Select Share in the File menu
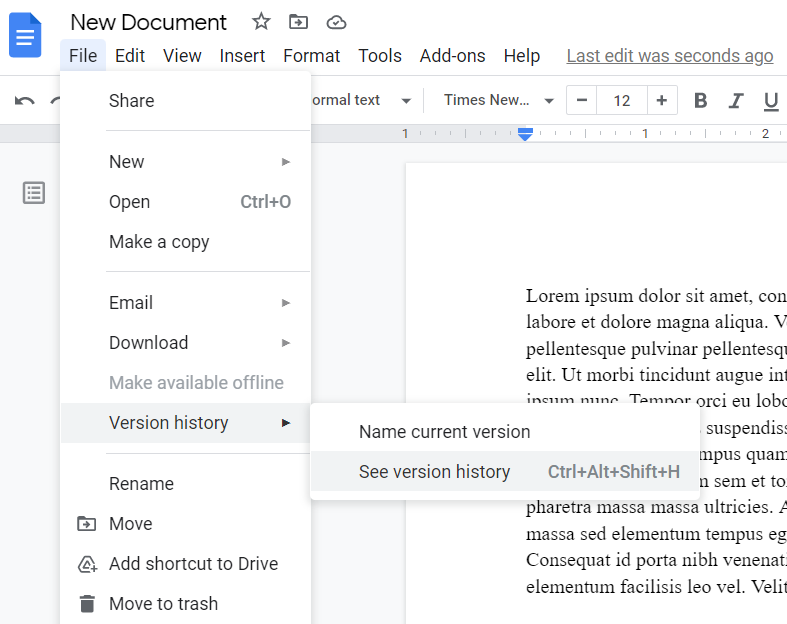Screen dimensions: 787x624 [185, 101]
